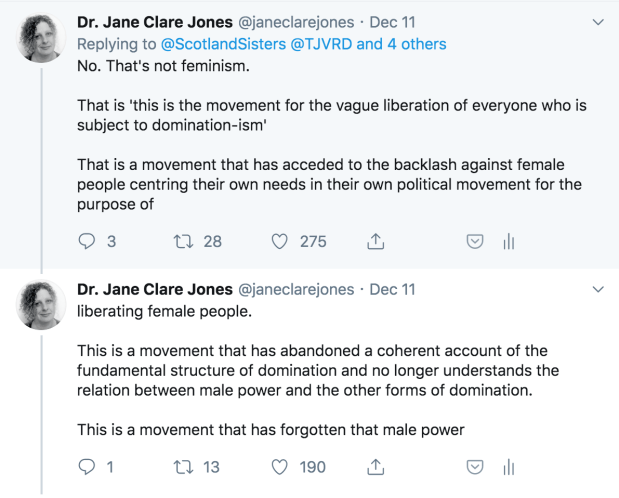This screenshot has width=619, height=498.
Task: Reply to the first tweet
Action: (87, 241)
